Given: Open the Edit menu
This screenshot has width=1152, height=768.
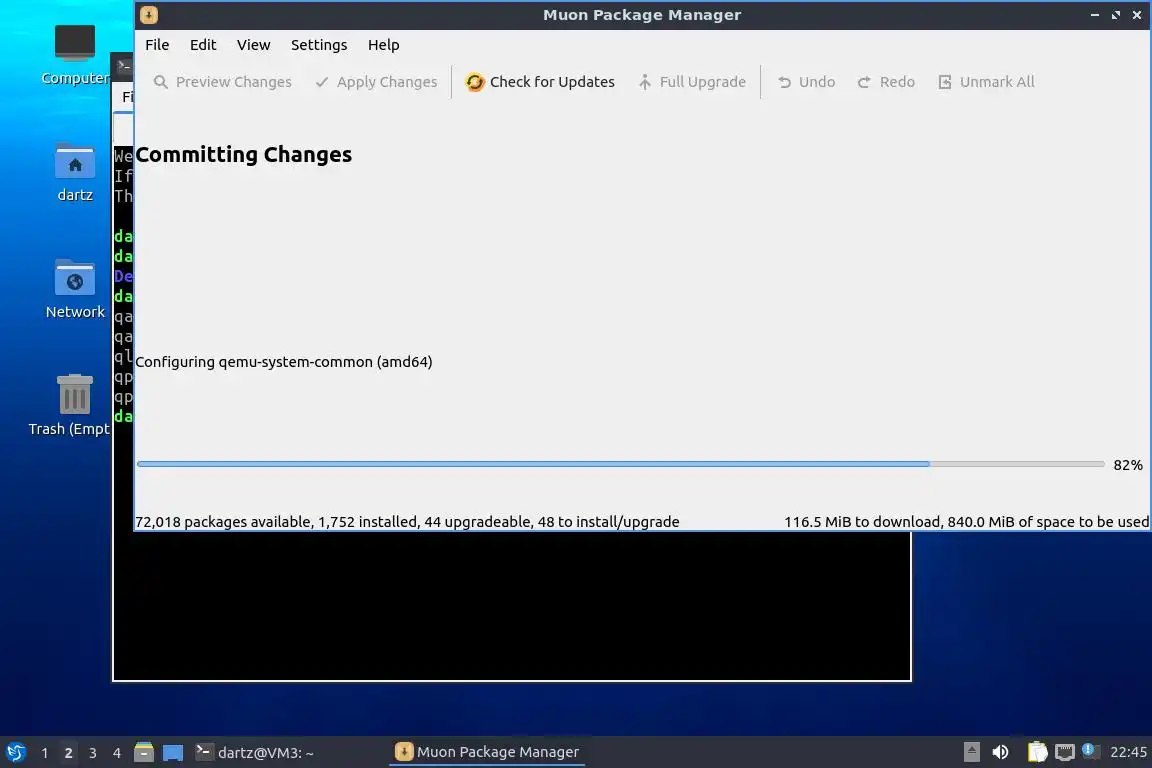Looking at the screenshot, I should tap(203, 45).
